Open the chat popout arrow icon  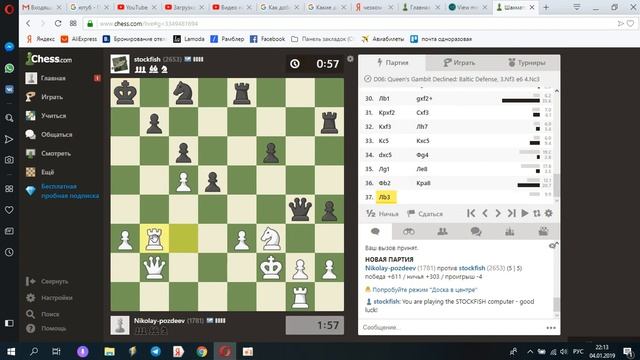(553, 245)
